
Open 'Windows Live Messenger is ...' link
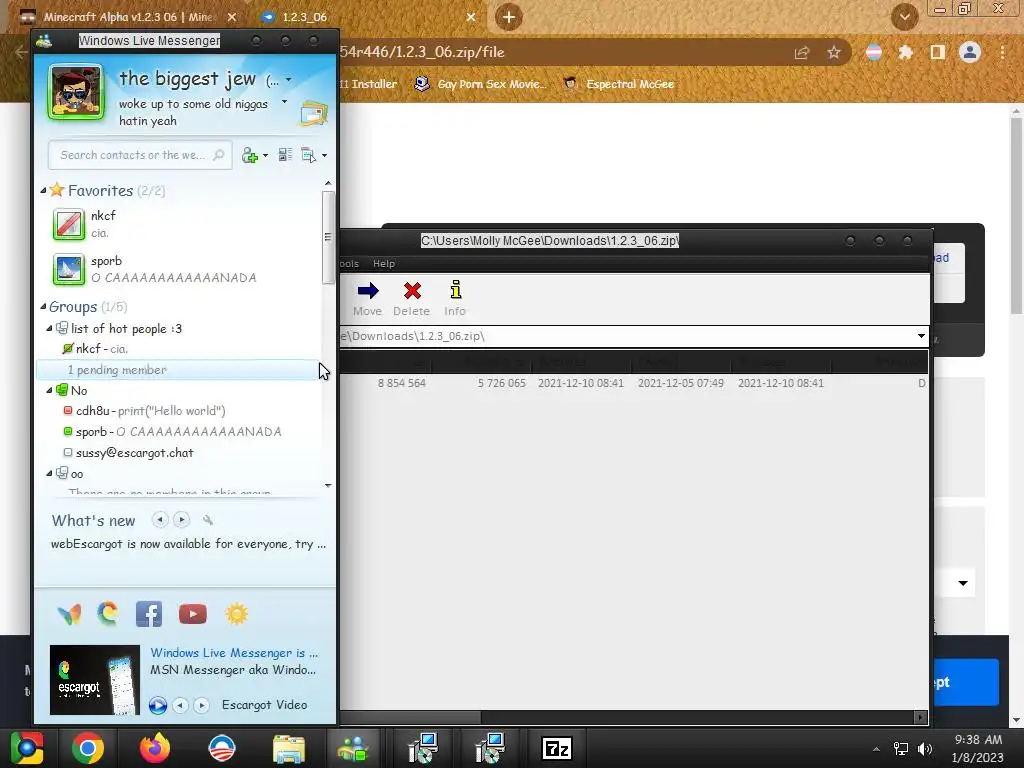(234, 652)
